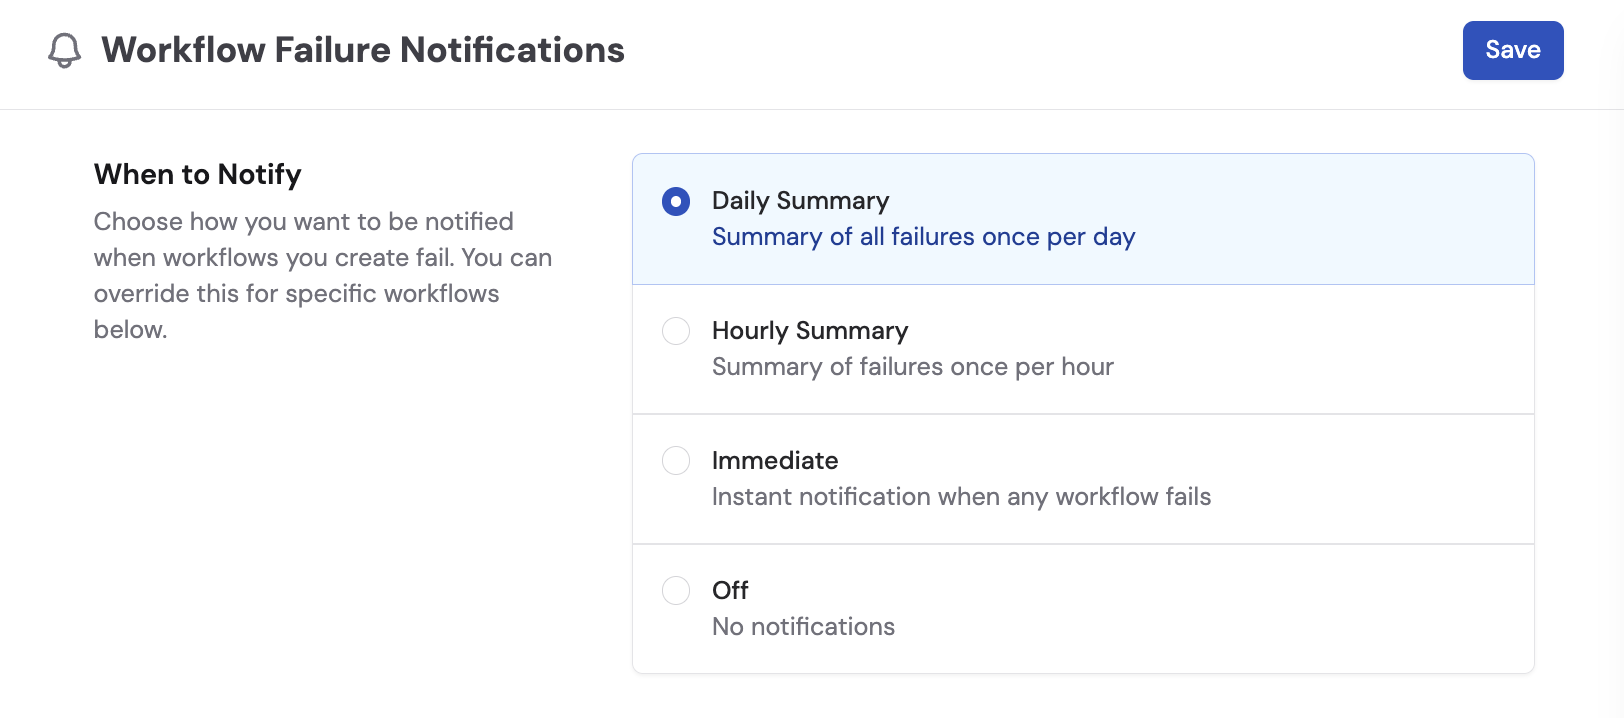Click 'Instant notification when any workflow fails' text

[x=961, y=497]
